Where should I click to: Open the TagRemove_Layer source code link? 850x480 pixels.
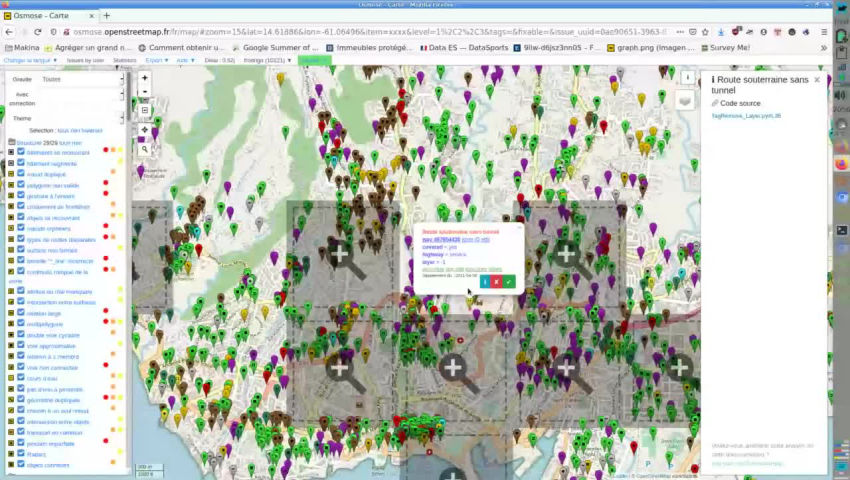pos(746,116)
